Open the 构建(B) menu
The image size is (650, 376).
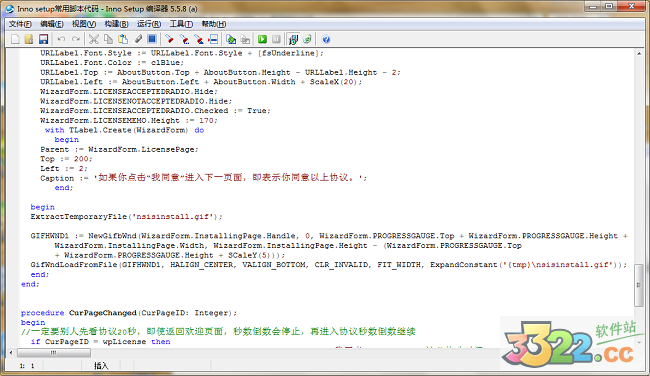pos(116,24)
